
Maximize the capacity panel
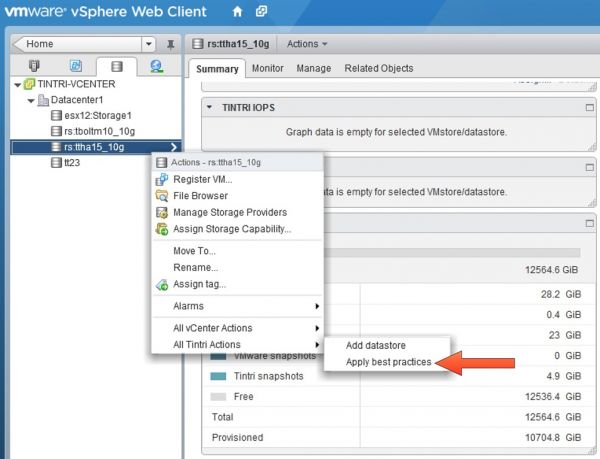click(590, 223)
